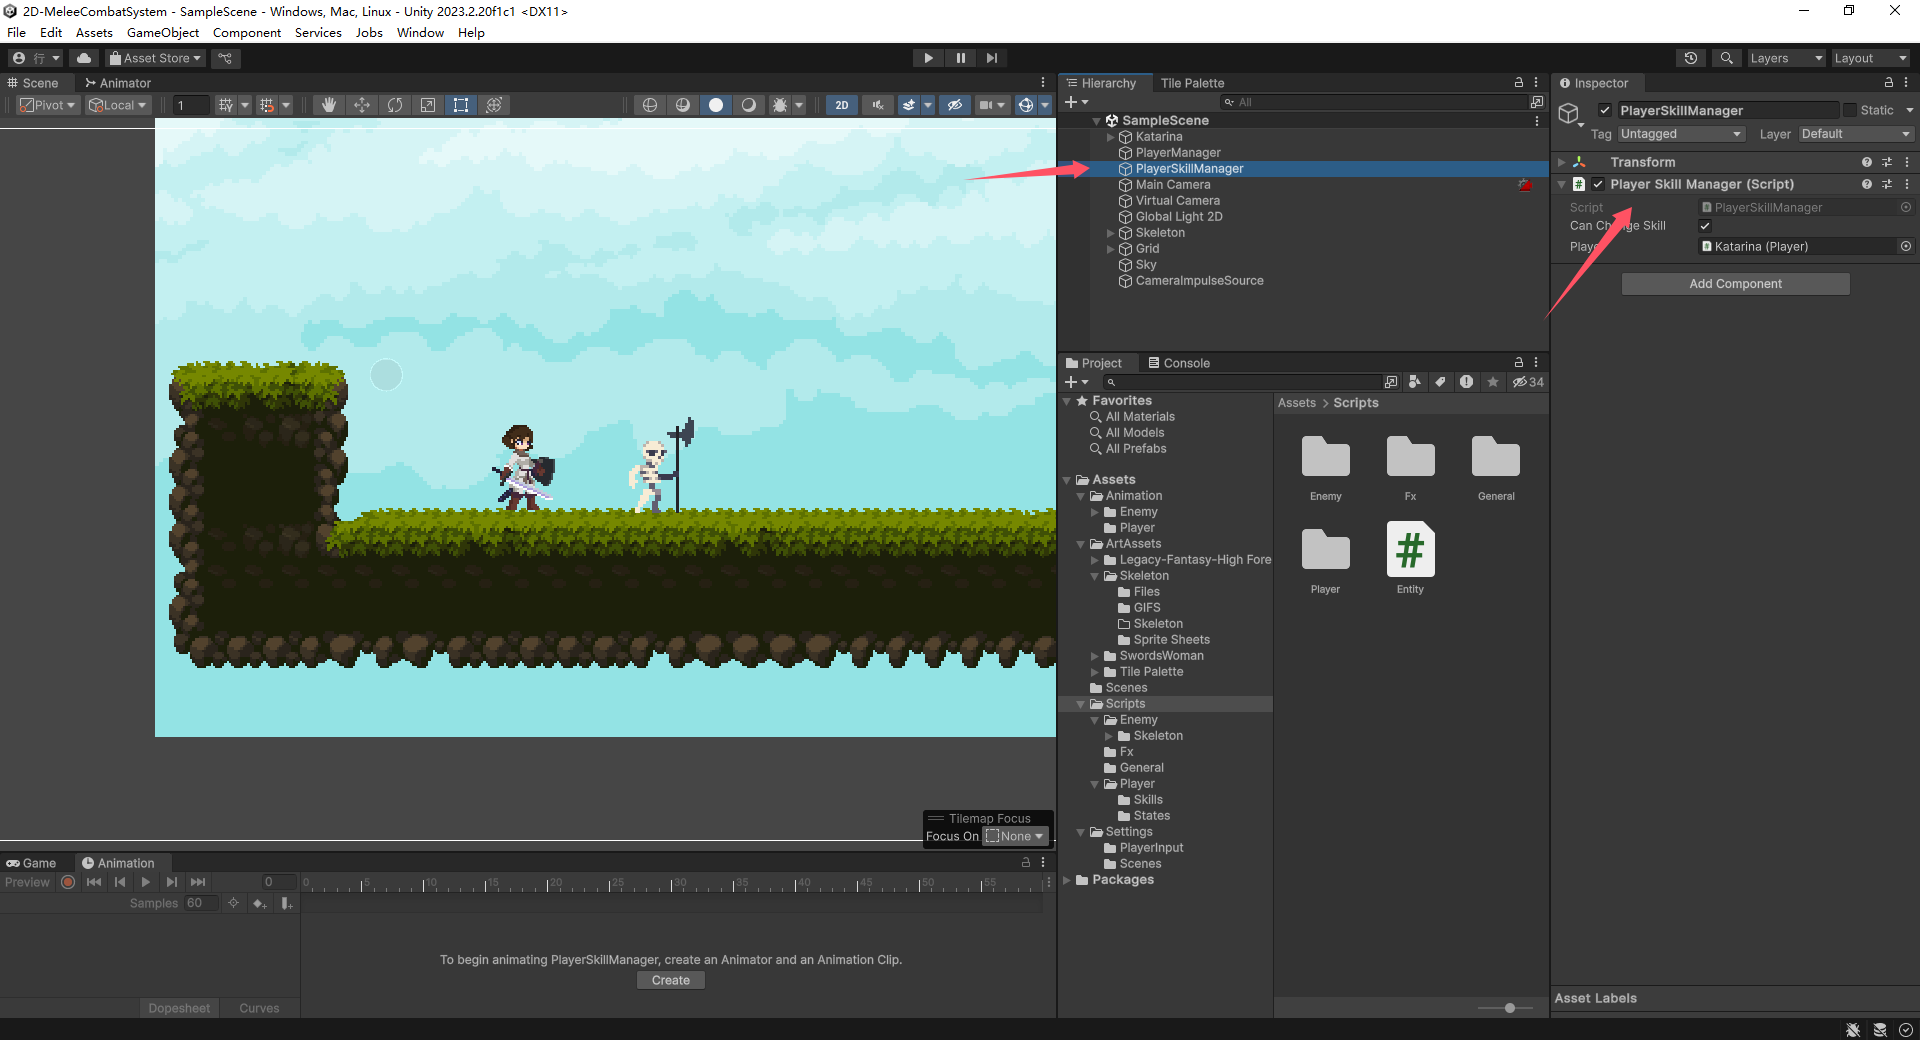
Task: Click the Add Component button
Action: (1735, 284)
